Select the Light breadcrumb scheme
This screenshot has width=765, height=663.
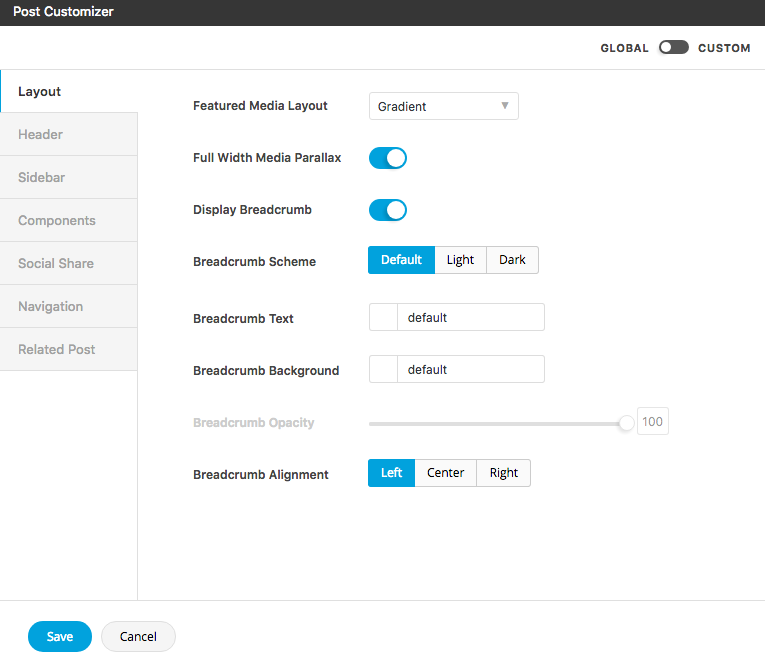pos(460,260)
